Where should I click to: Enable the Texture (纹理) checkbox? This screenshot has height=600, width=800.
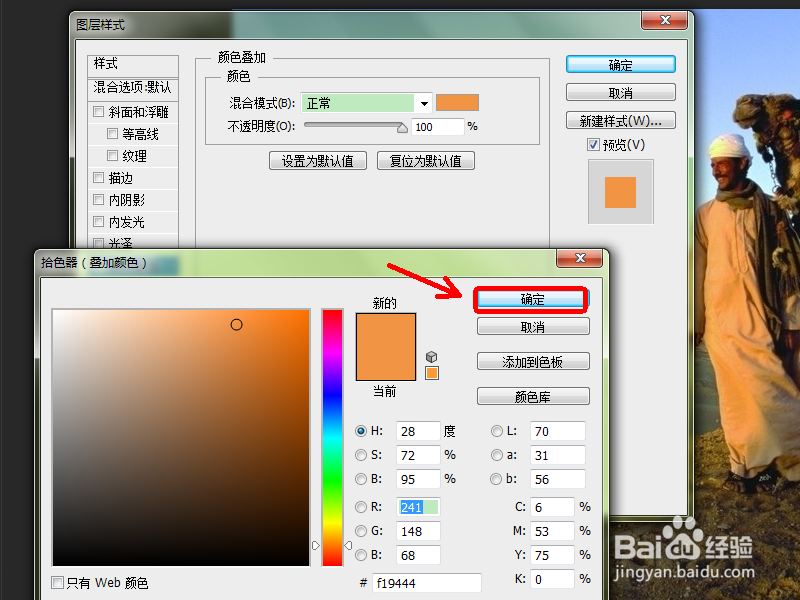[x=112, y=155]
